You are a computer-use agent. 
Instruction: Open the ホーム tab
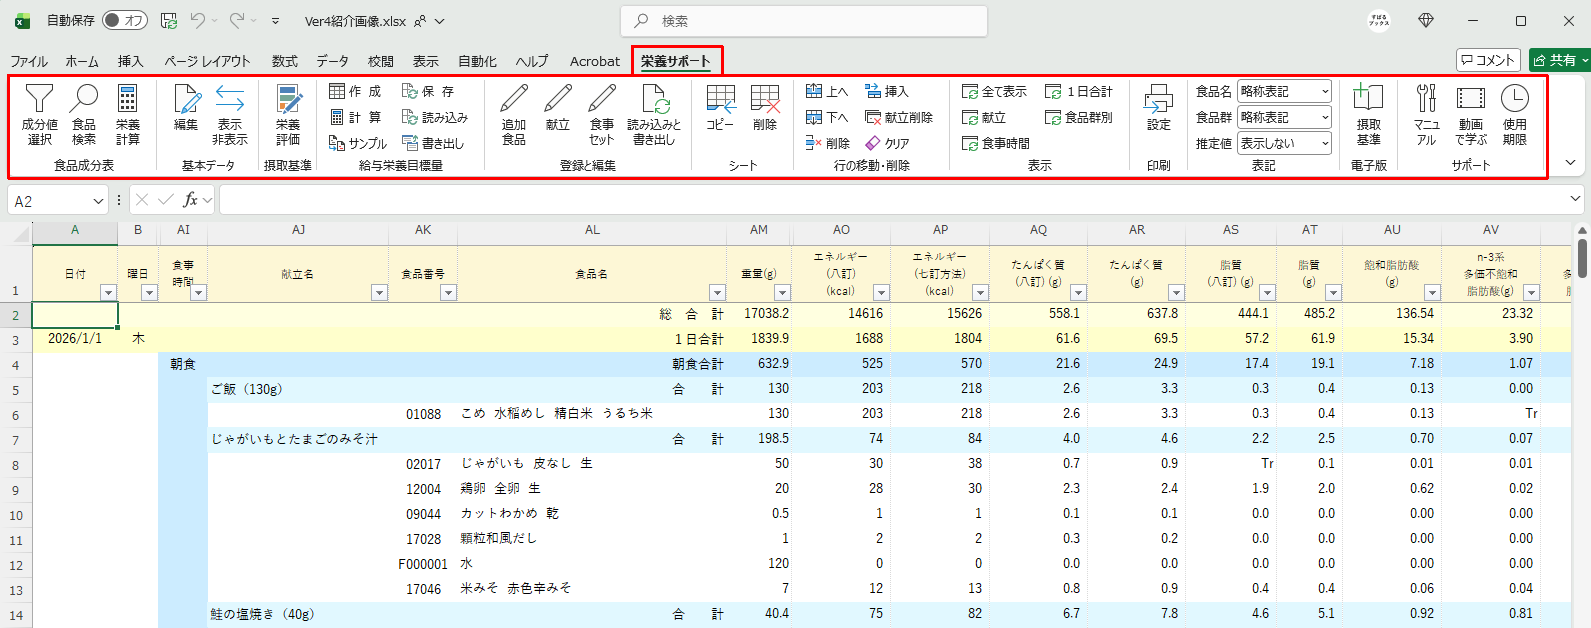82,61
